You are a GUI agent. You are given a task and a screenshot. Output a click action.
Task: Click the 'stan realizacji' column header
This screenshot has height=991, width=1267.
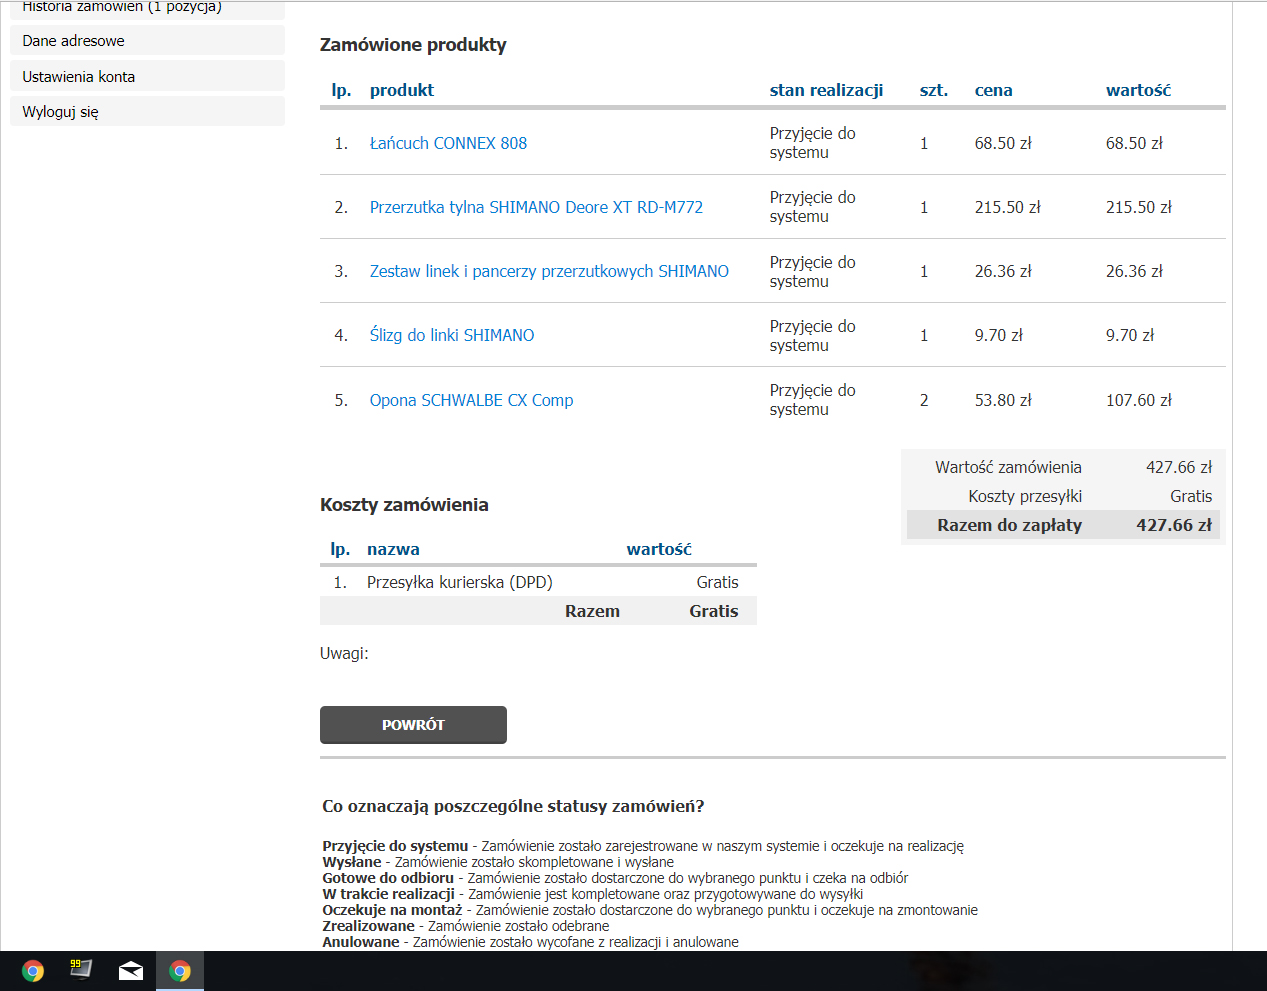point(826,90)
